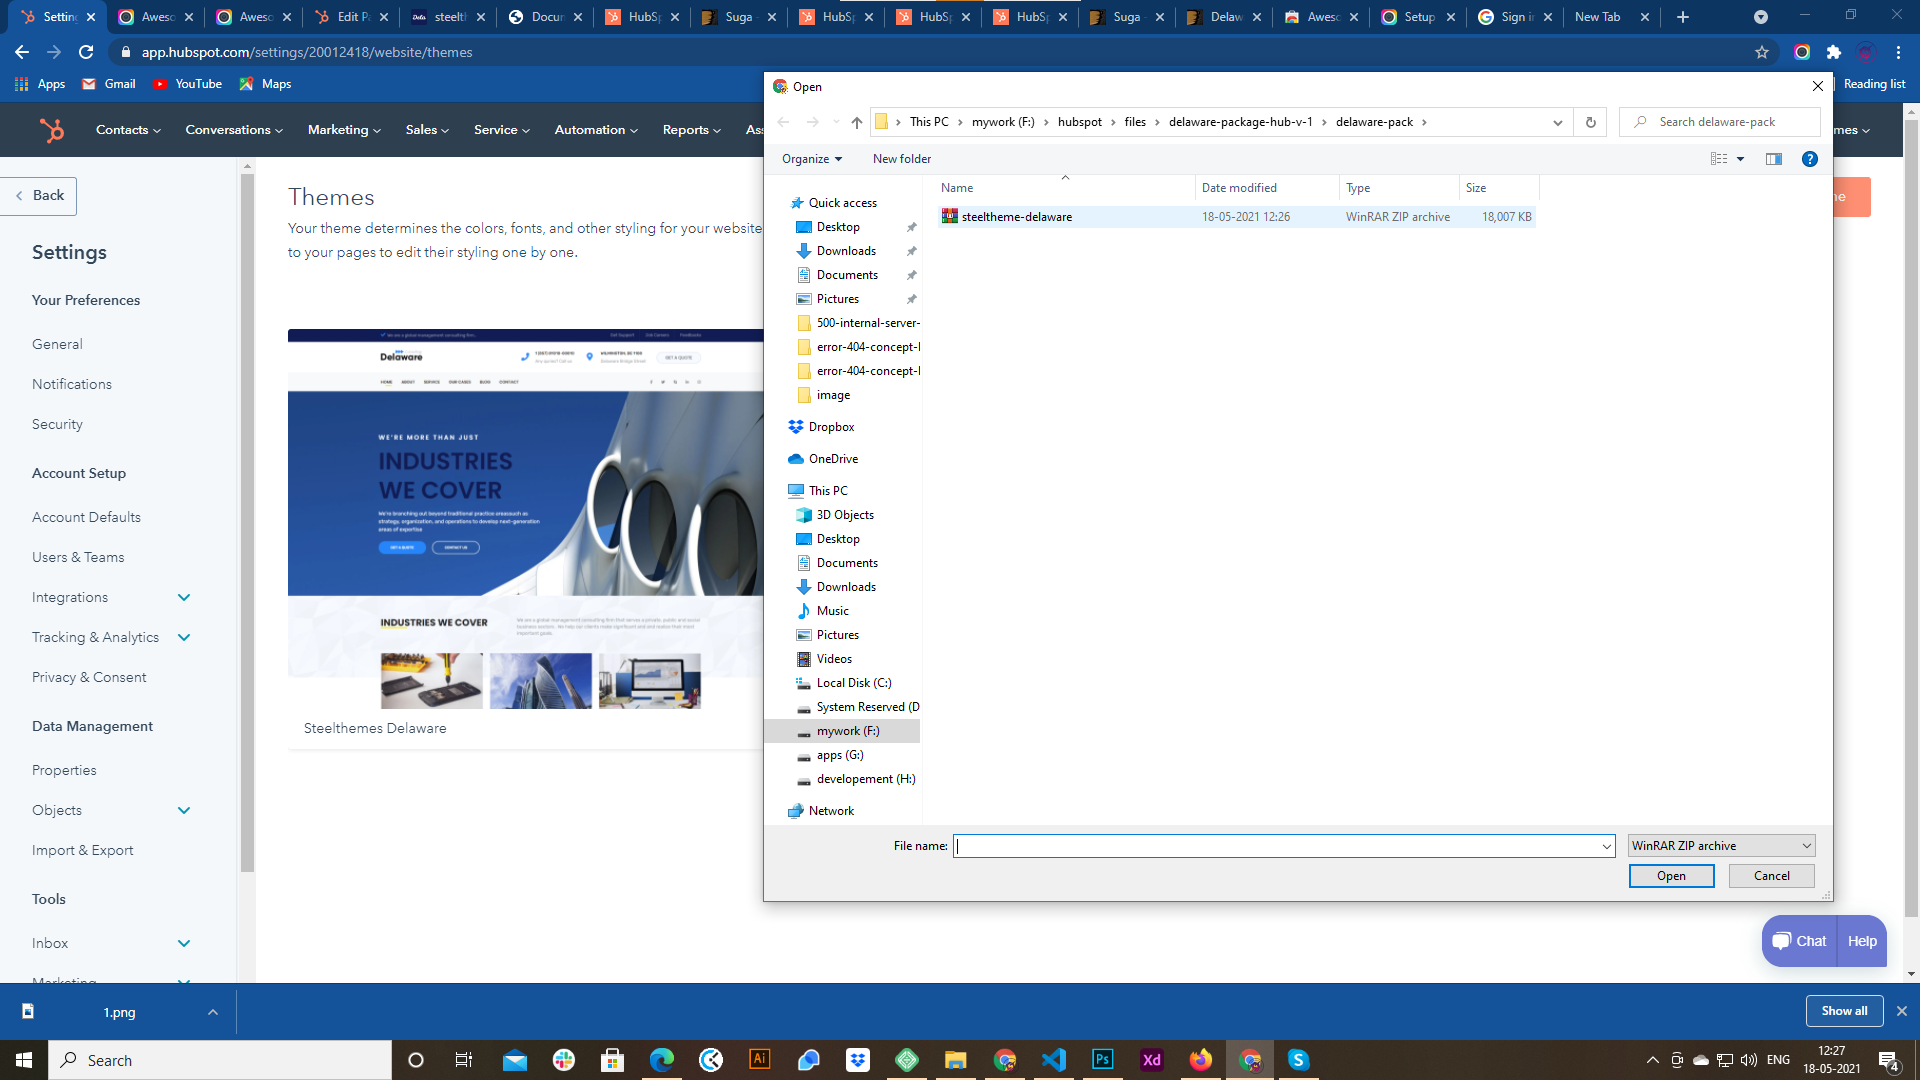Toggle the preview pane icon in dialog

[1774, 159]
